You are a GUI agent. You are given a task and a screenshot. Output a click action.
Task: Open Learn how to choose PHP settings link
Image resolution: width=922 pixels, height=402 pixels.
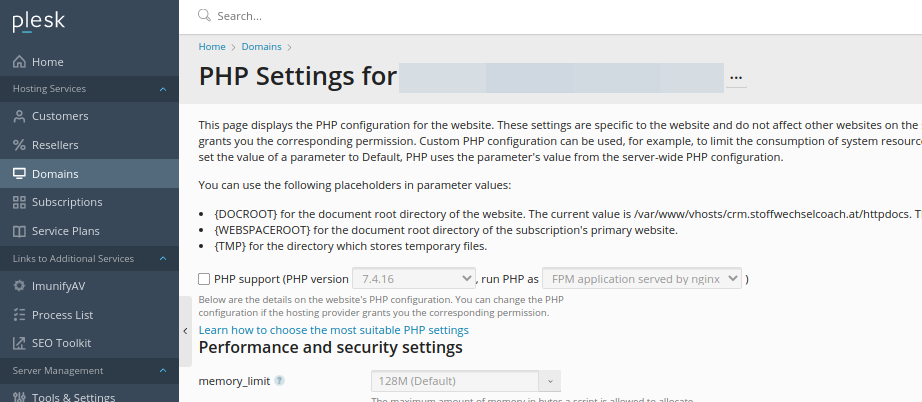point(333,330)
